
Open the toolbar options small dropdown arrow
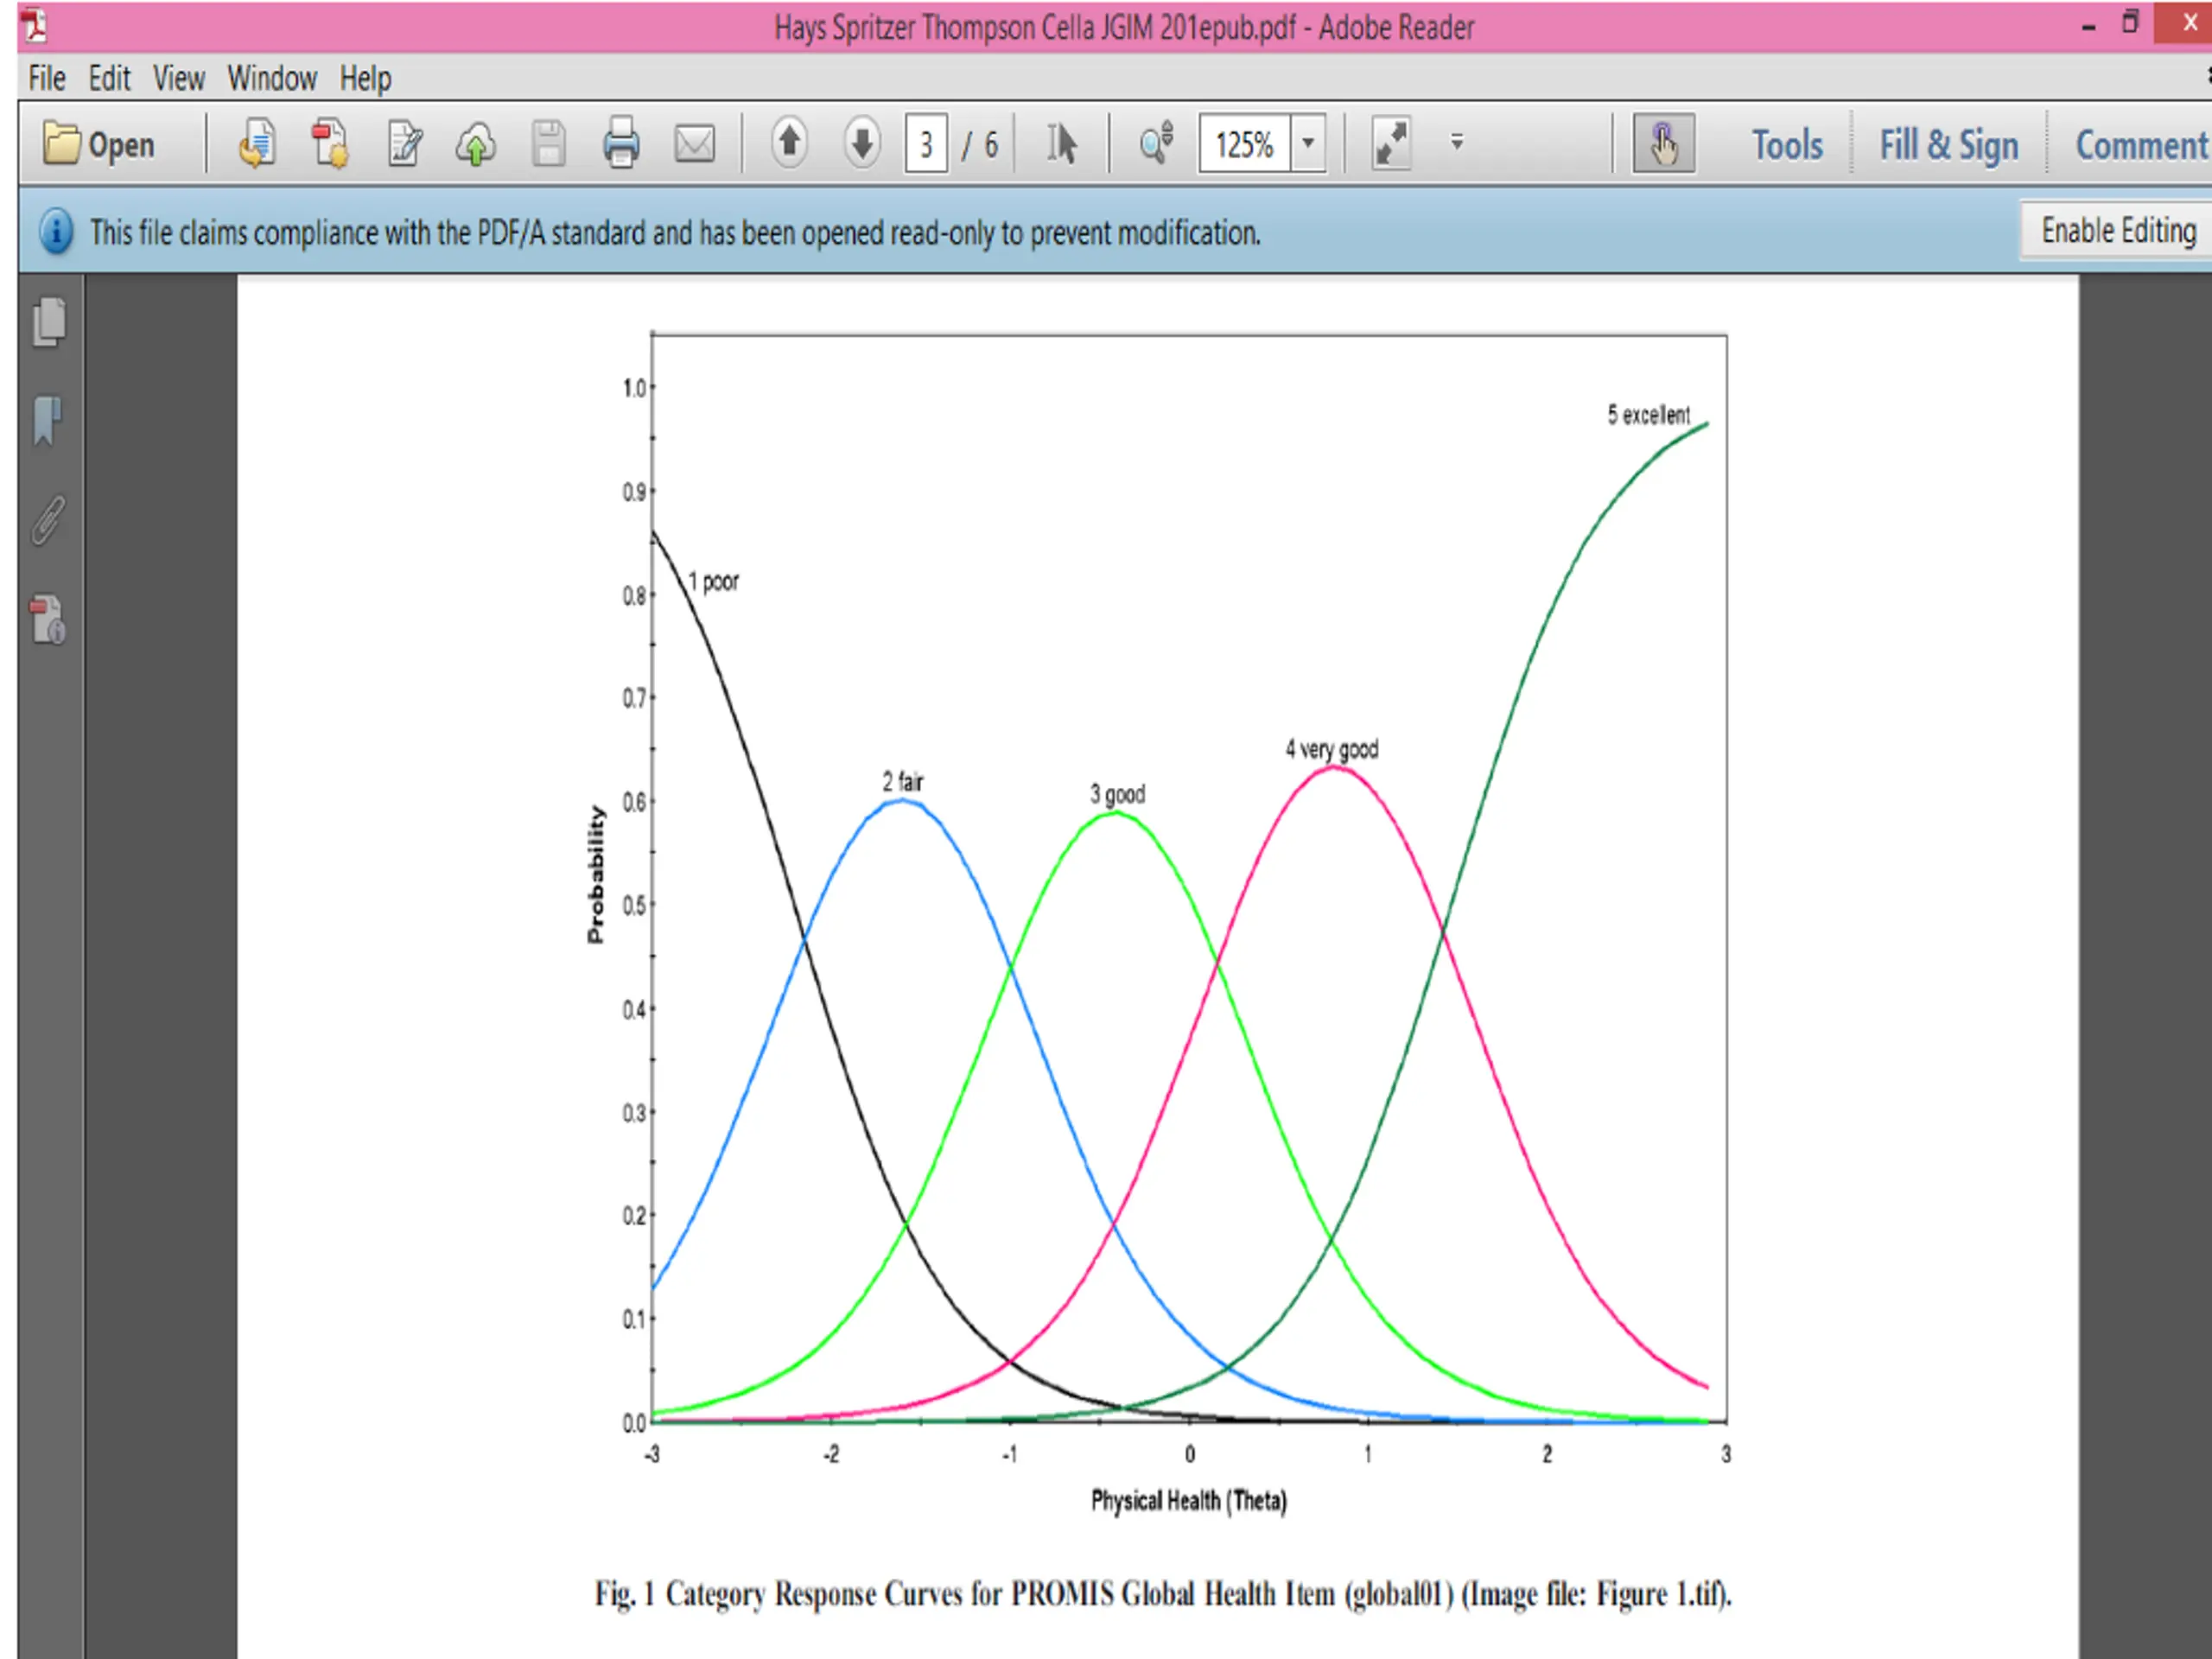1457,142
